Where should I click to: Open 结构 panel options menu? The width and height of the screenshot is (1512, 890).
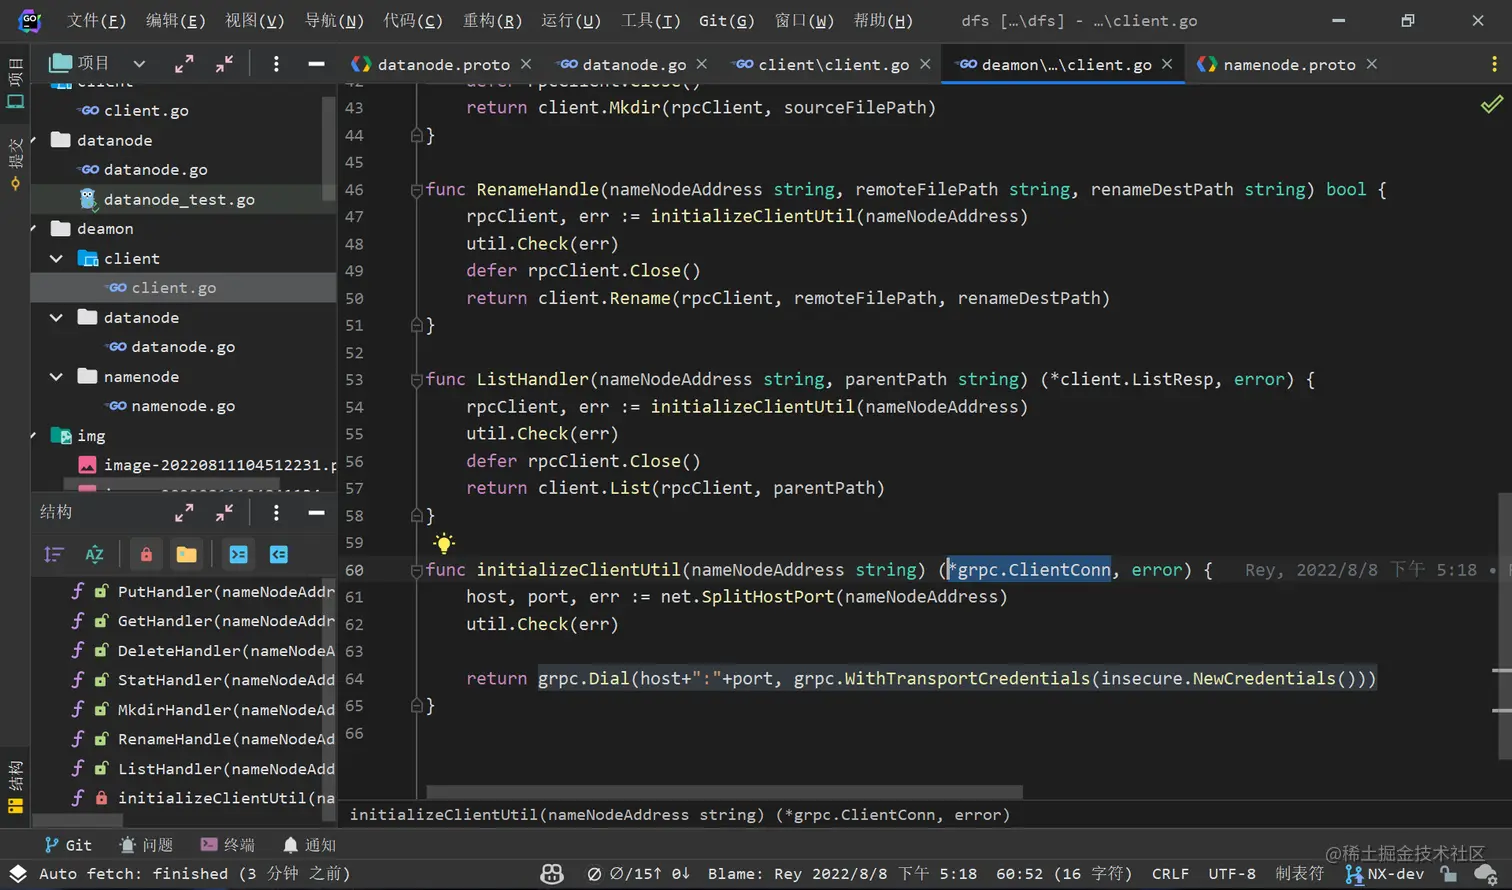click(x=276, y=513)
